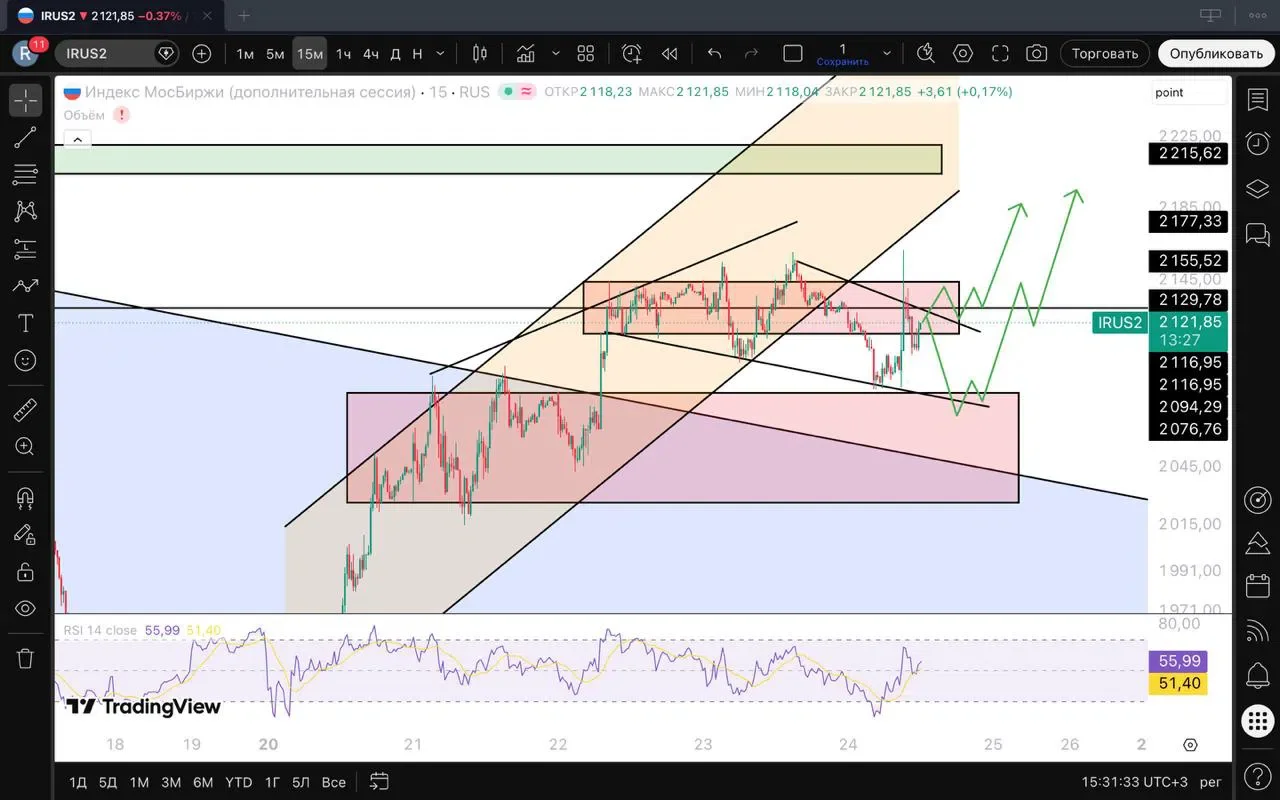Open the economic calendar panel
Viewport: 1280px width, 800px height.
point(1257,587)
